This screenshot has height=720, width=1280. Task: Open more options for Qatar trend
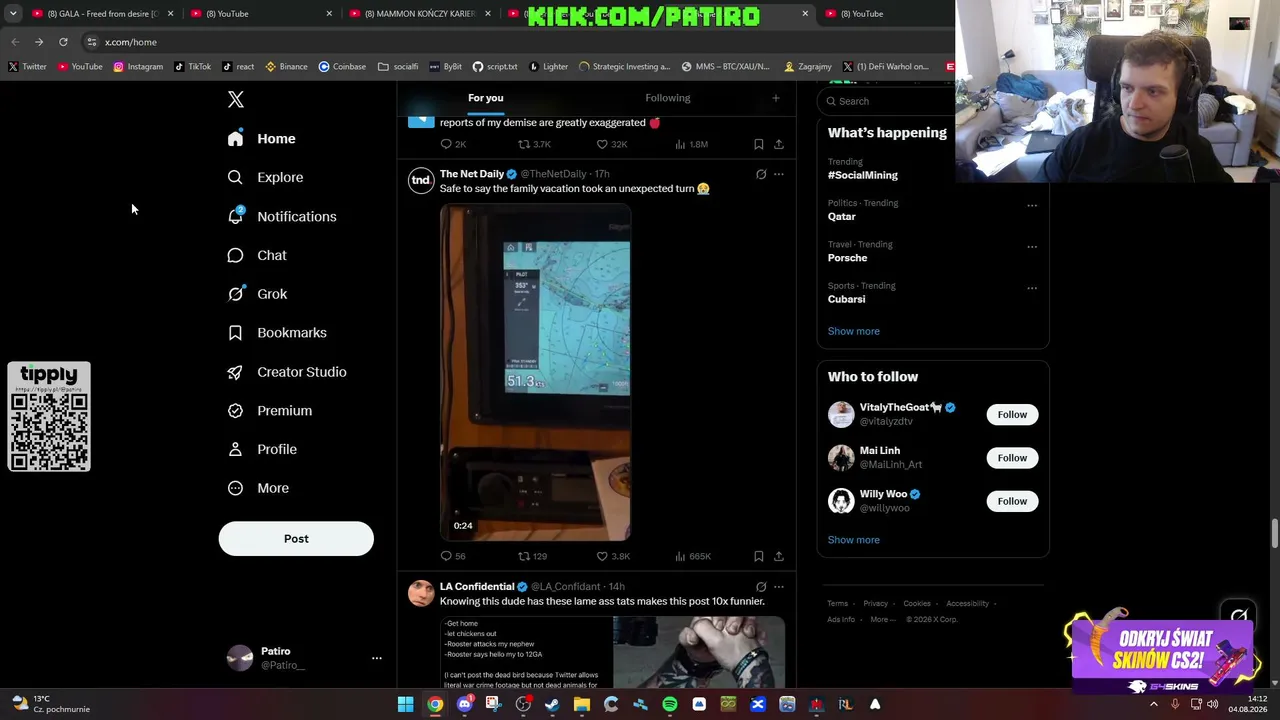(x=1032, y=206)
